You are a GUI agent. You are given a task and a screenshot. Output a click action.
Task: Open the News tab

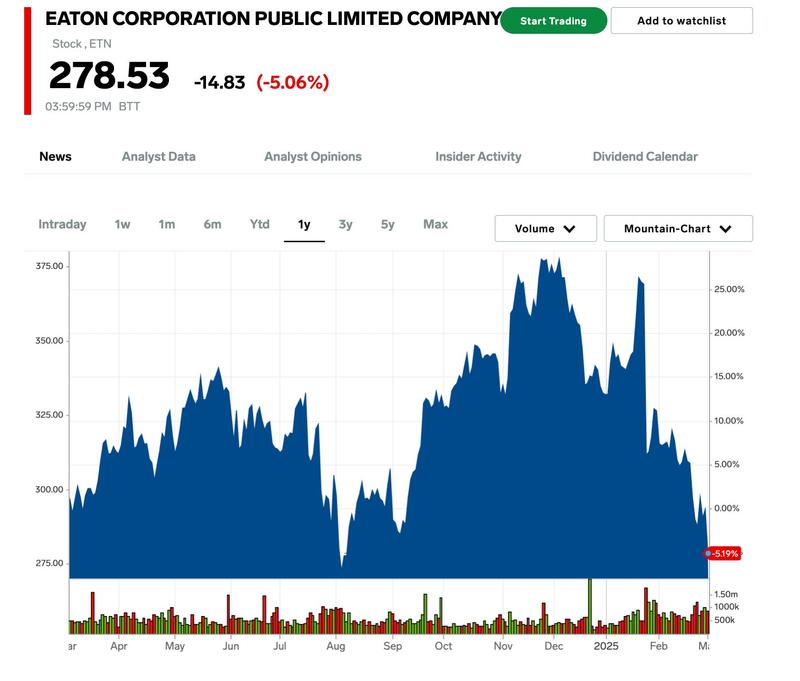[55, 157]
